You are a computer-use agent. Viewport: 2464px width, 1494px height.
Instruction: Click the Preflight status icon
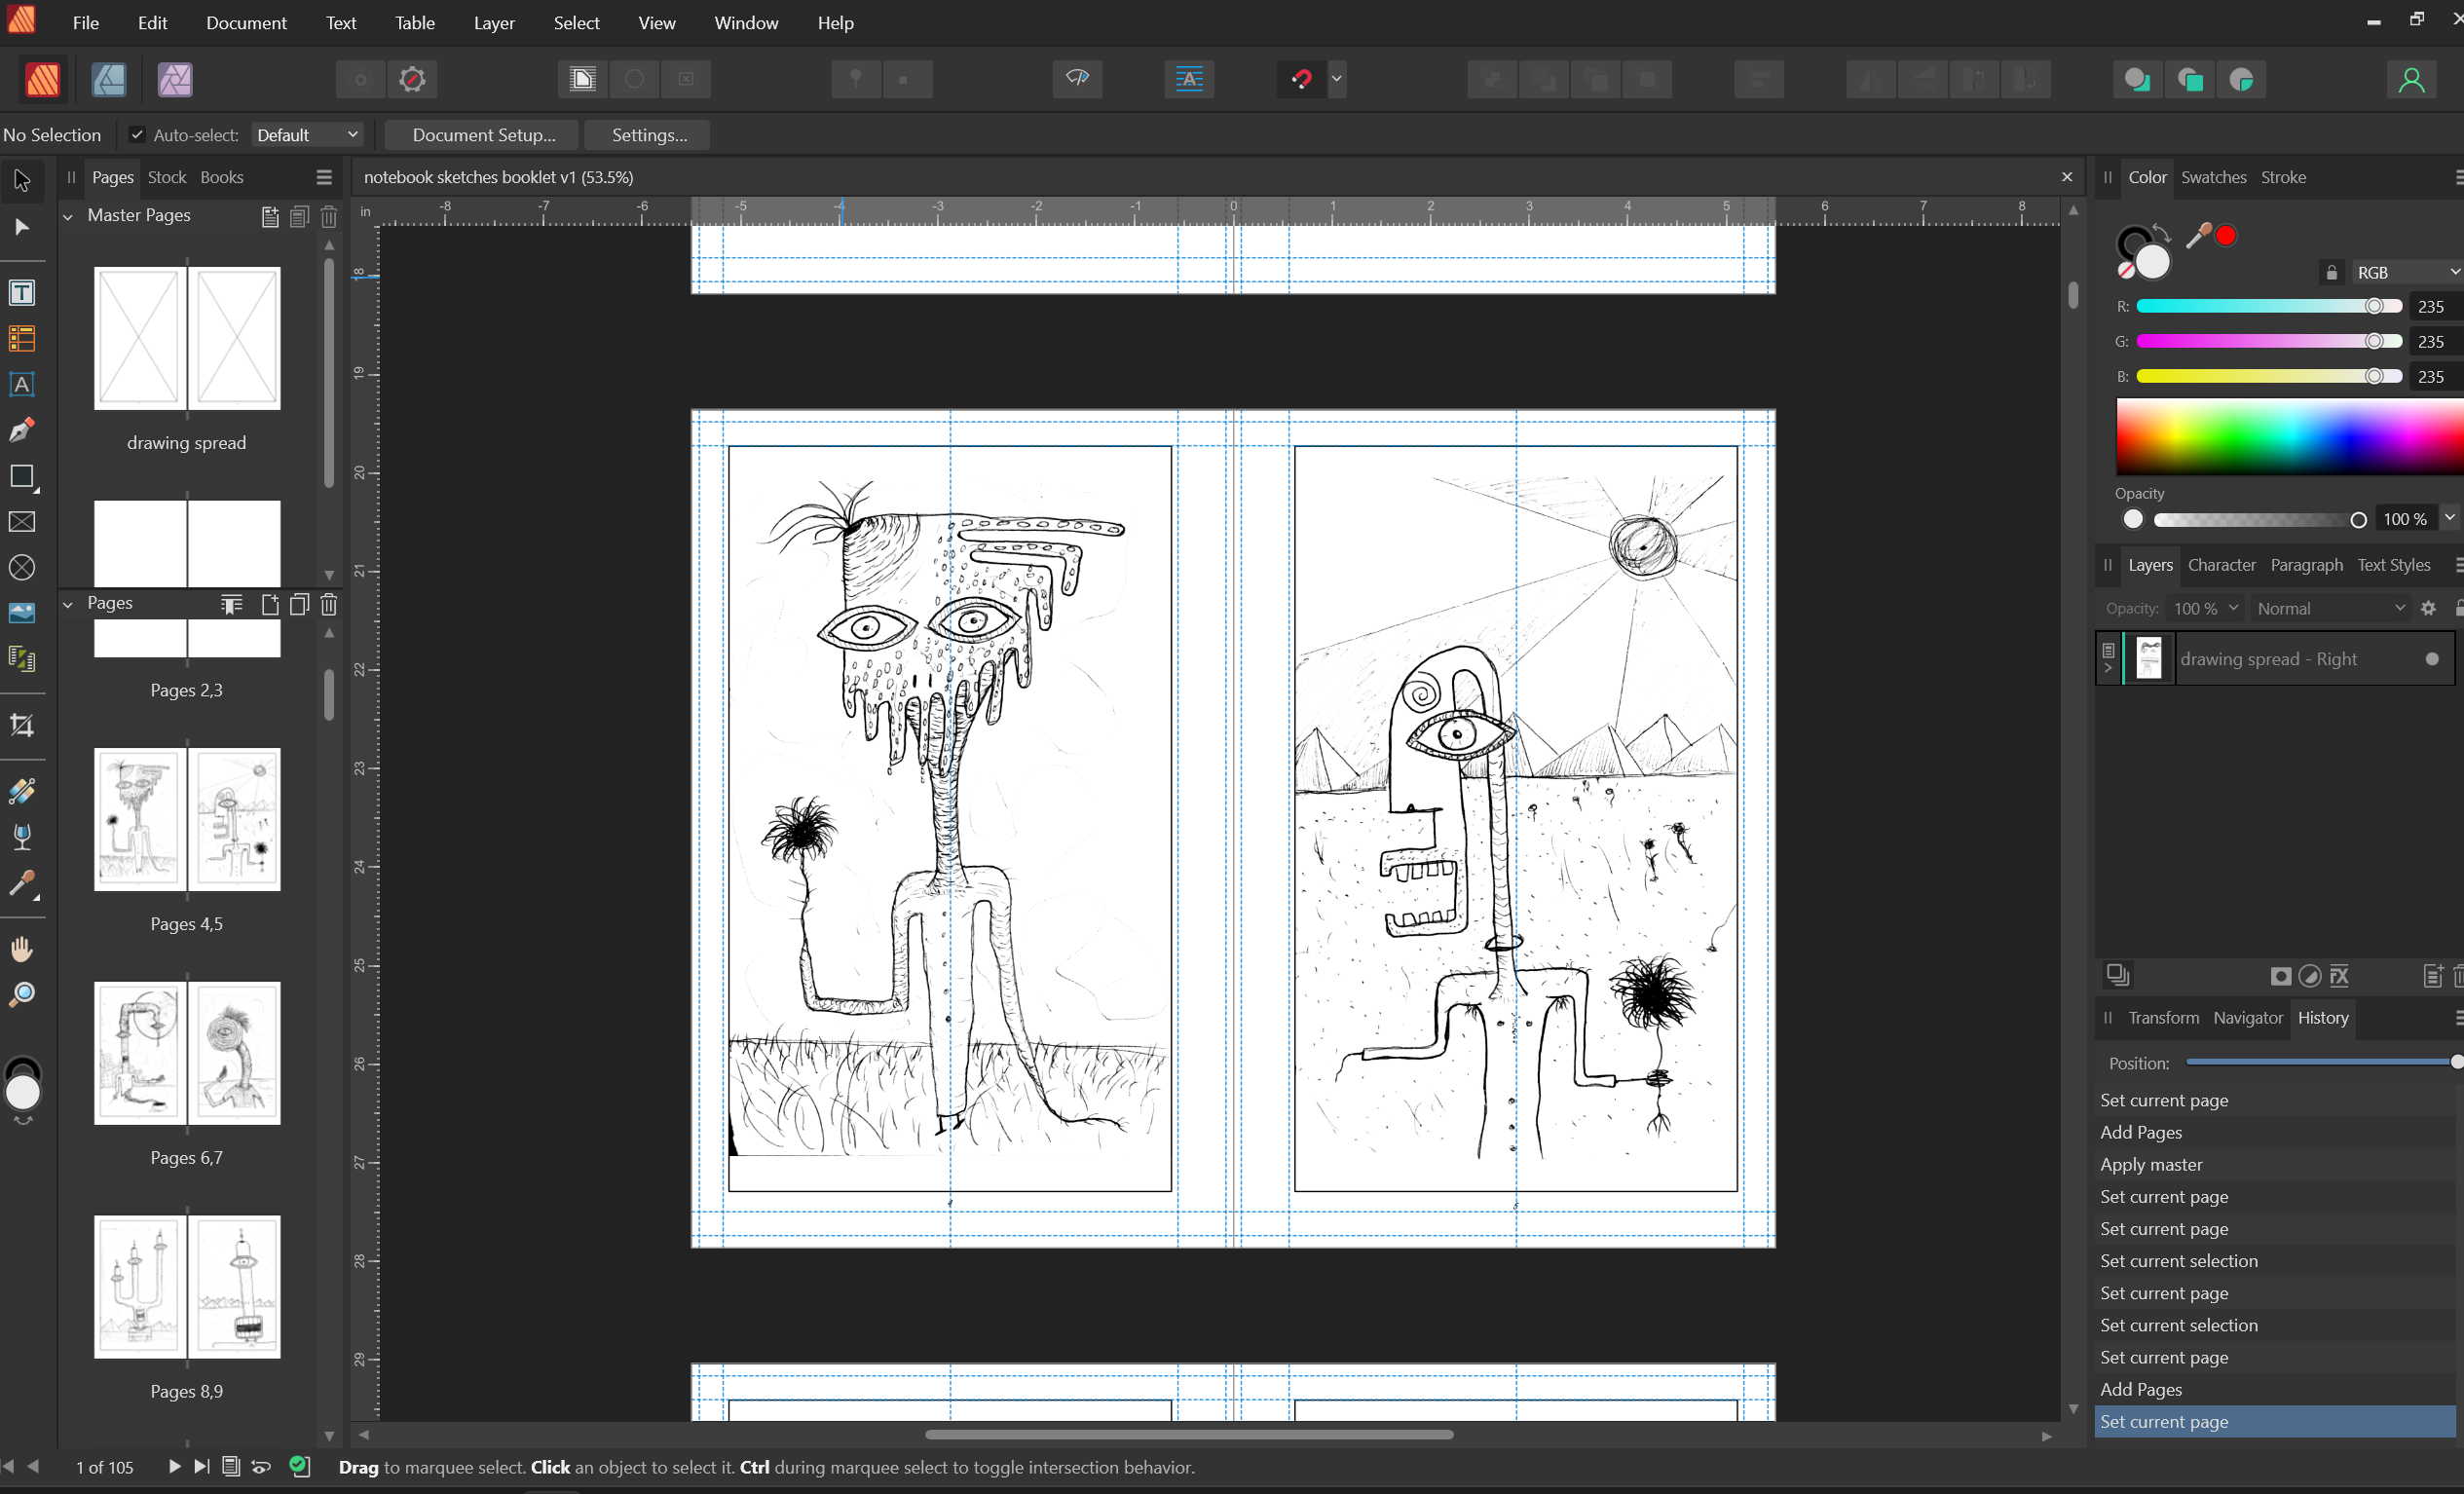pyautogui.click(x=299, y=1466)
